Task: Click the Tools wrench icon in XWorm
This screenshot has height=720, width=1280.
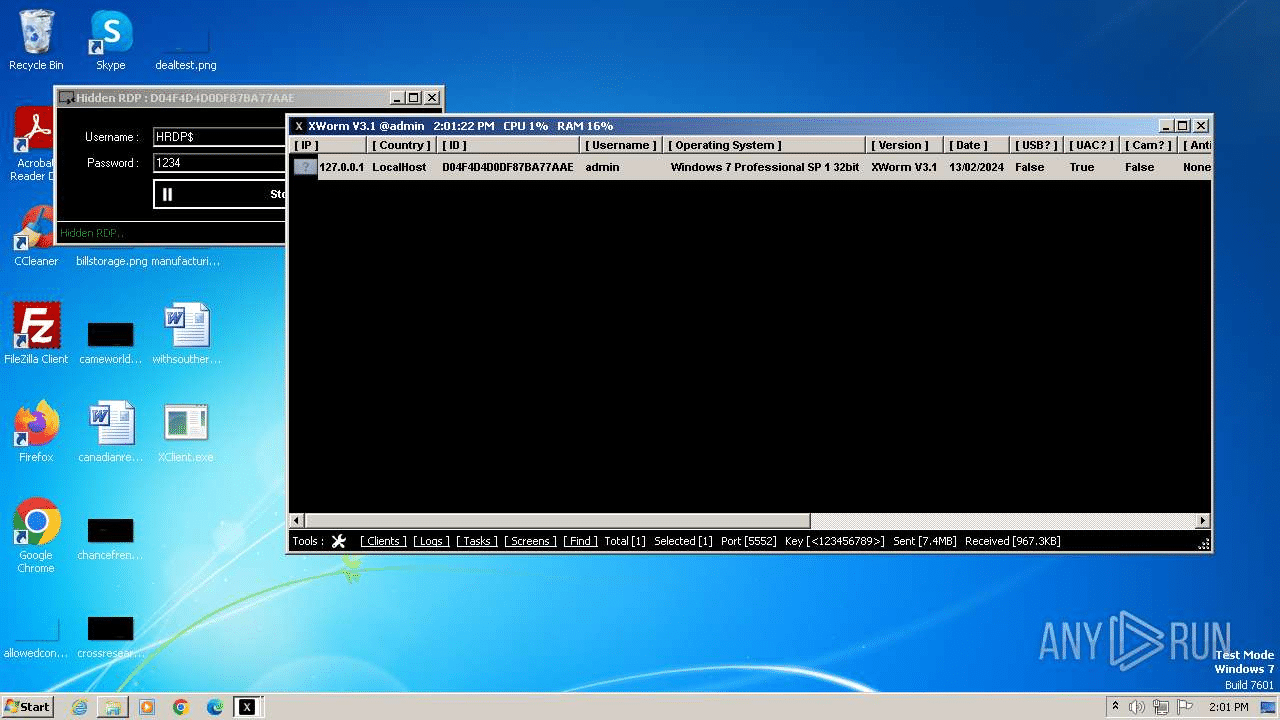Action: pyautogui.click(x=339, y=541)
